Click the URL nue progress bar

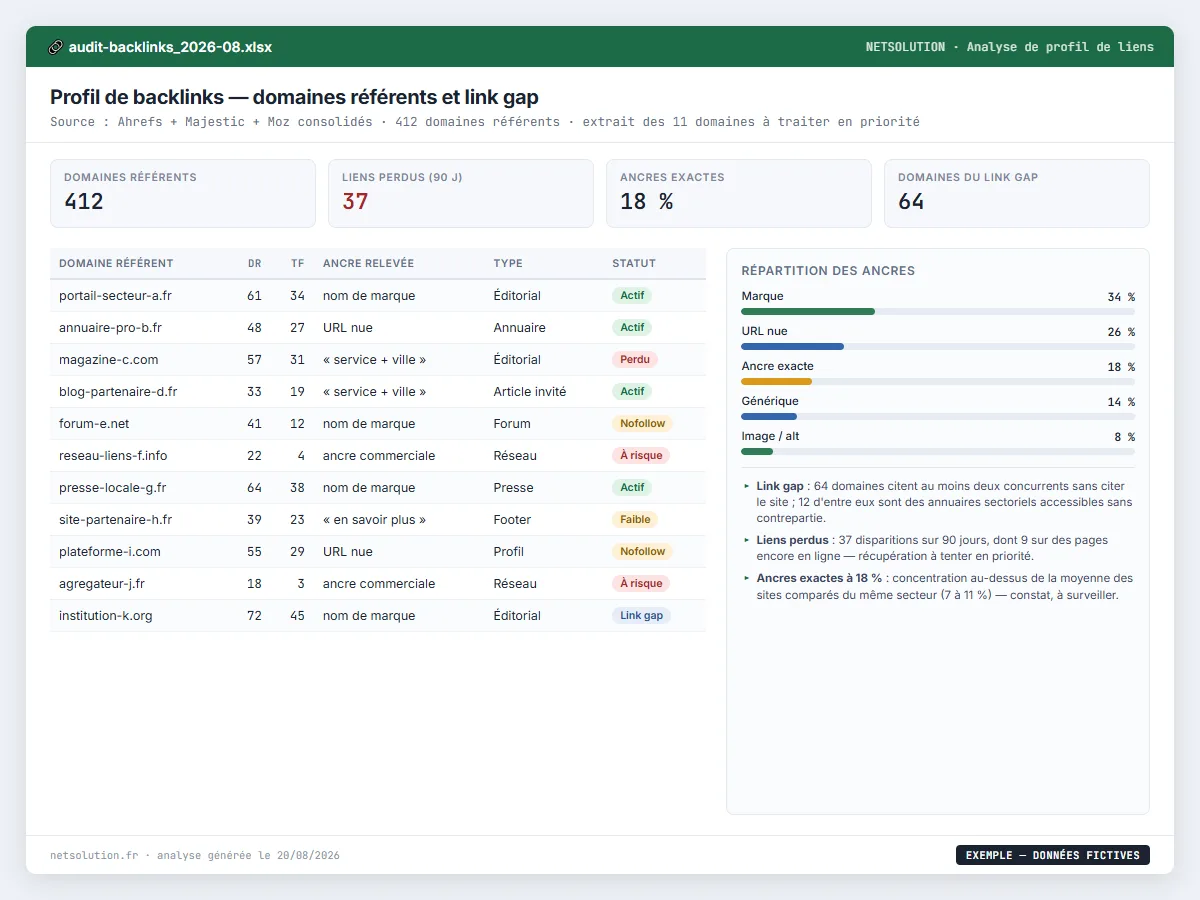[938, 347]
